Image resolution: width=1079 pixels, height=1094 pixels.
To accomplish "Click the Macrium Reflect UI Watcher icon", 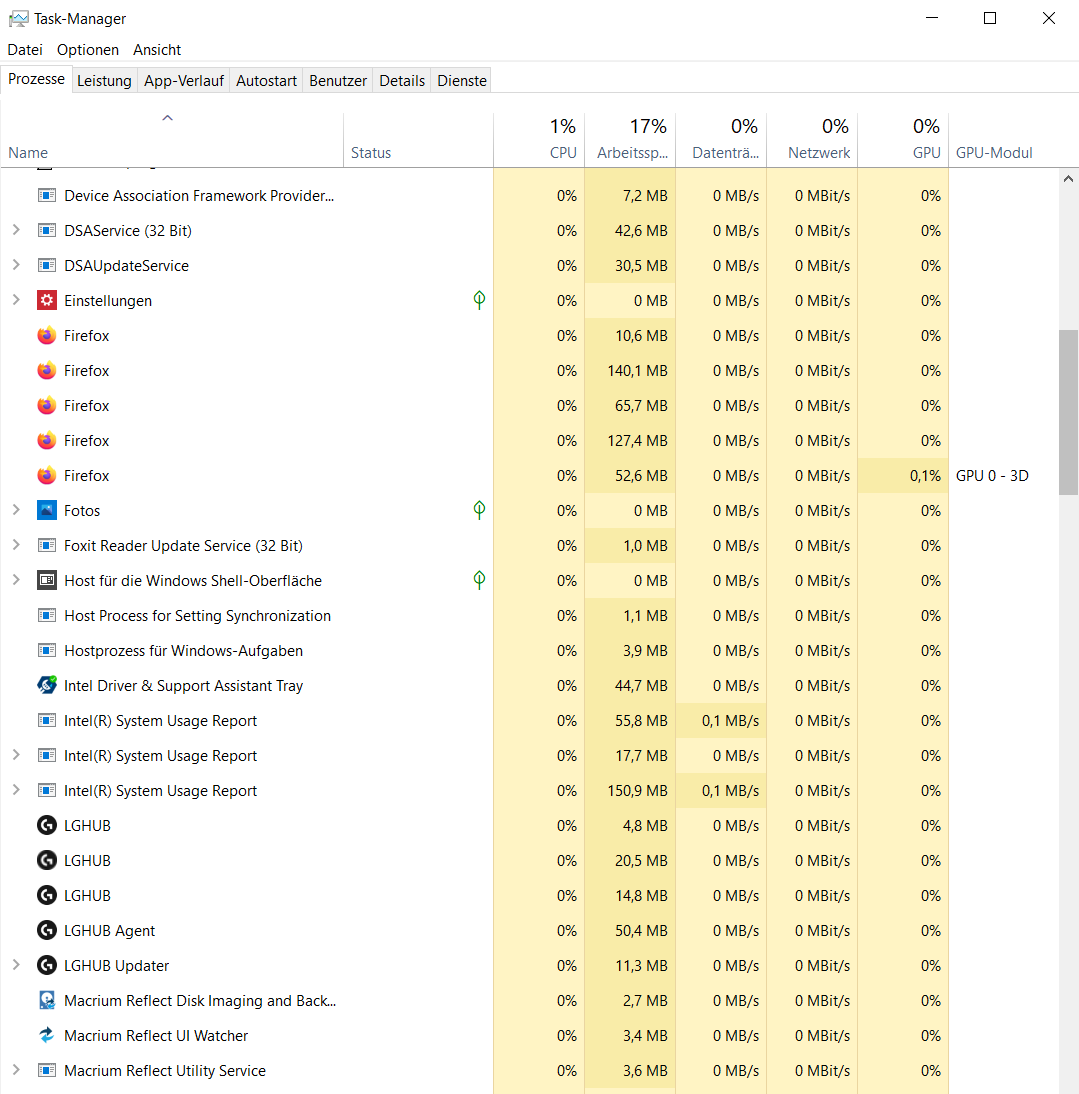I will point(47,1035).
